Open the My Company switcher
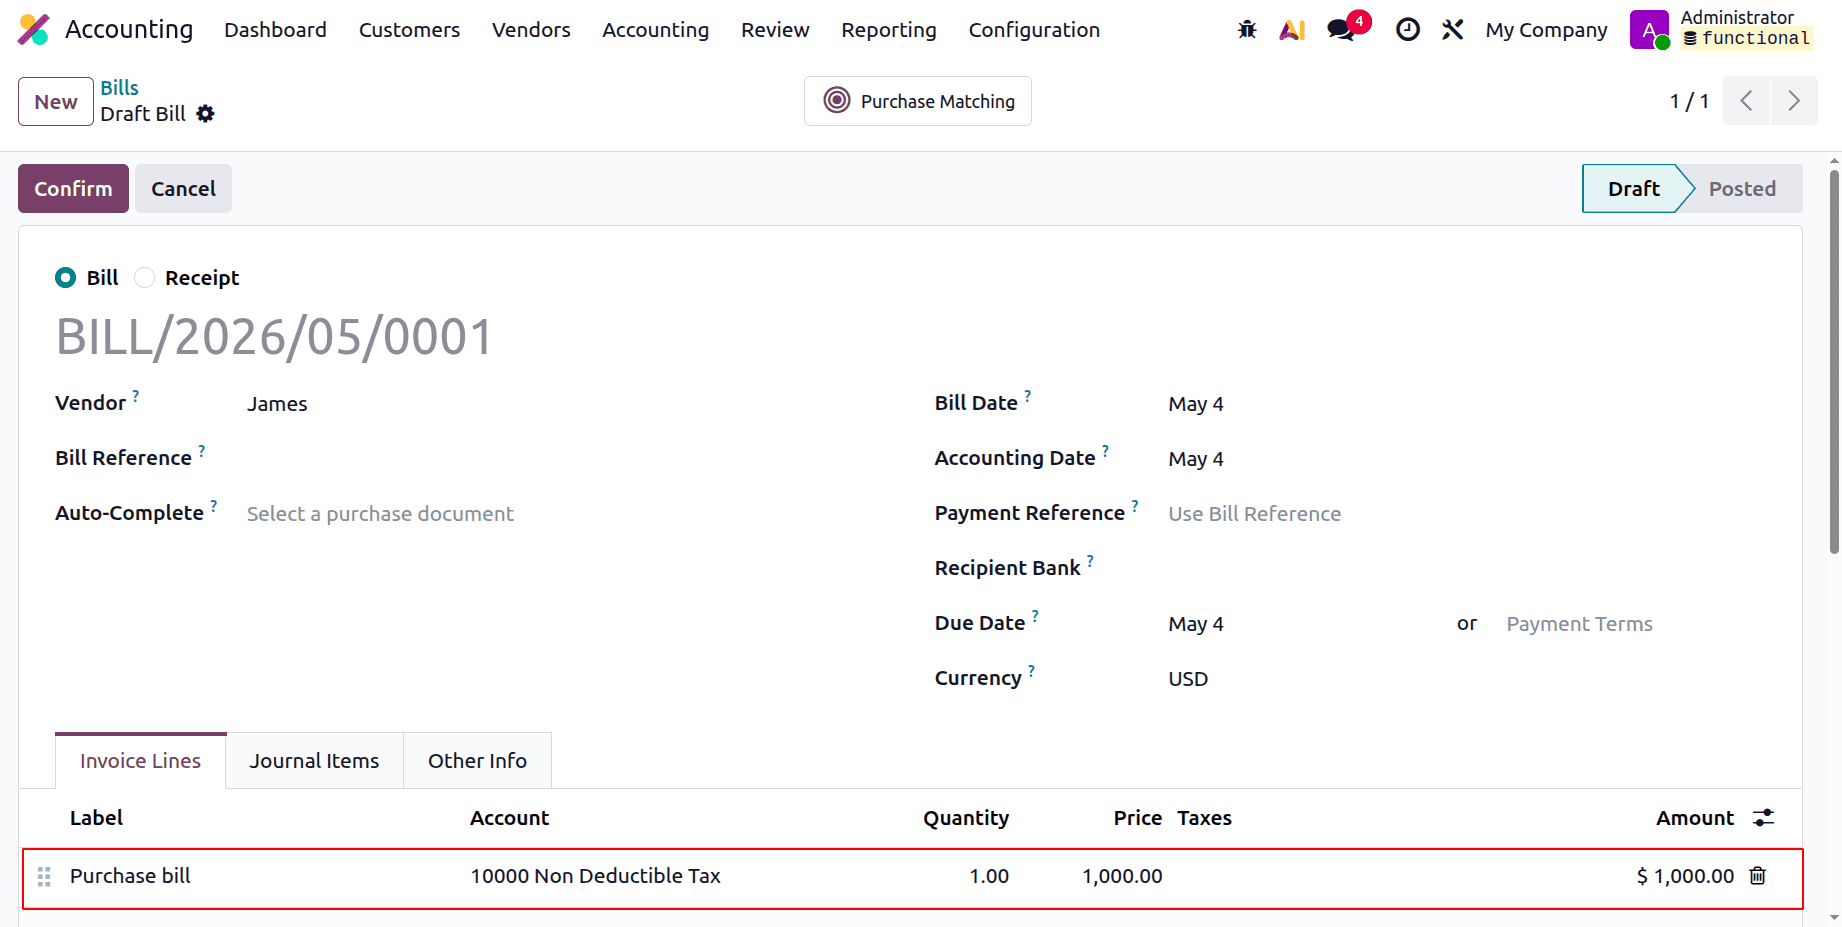 point(1546,30)
